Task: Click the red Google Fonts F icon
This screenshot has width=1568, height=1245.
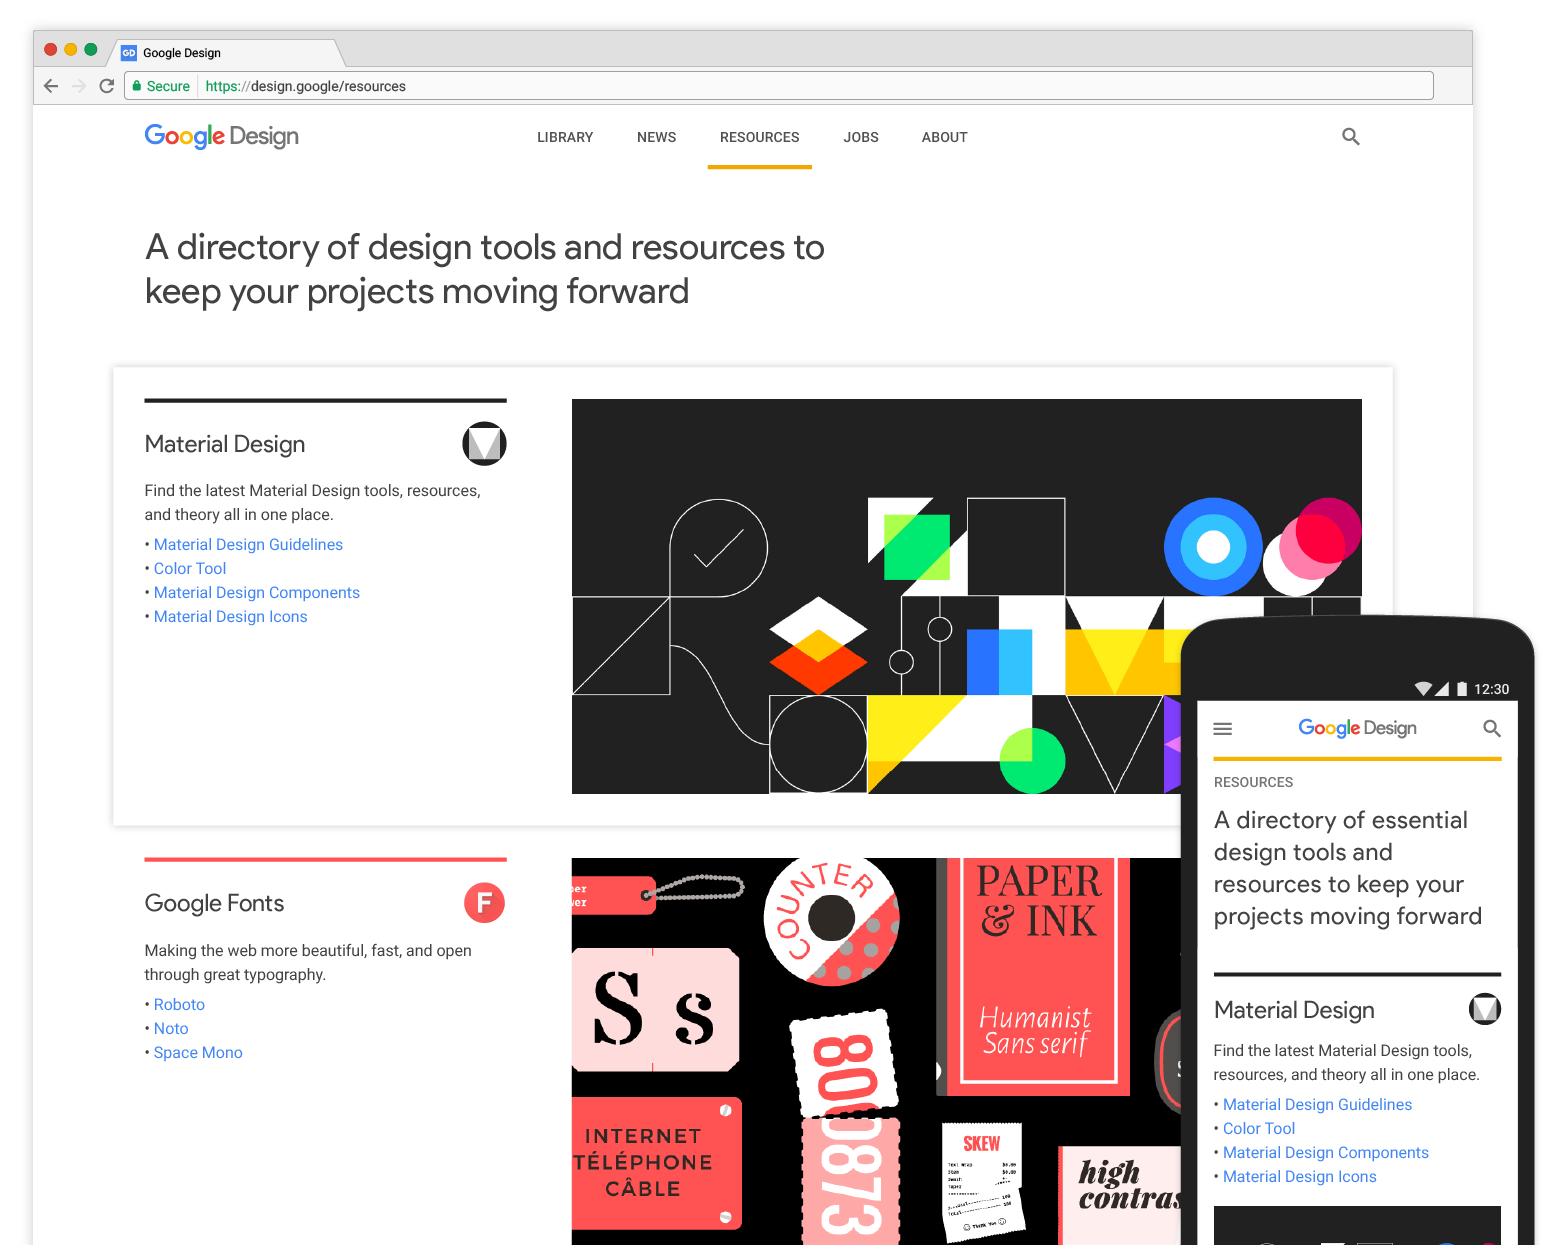Action: (x=484, y=903)
